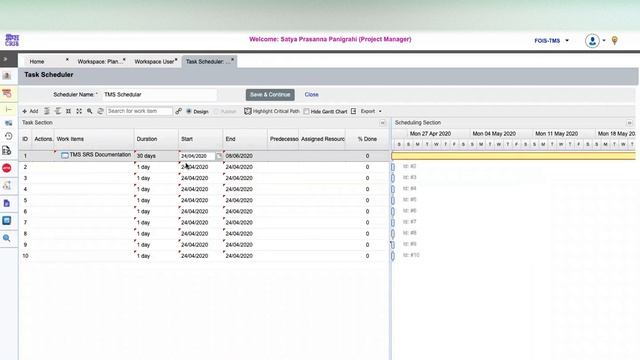Select the greyed radio button next to Design
Screen dimensions: 640x360
(216, 111)
